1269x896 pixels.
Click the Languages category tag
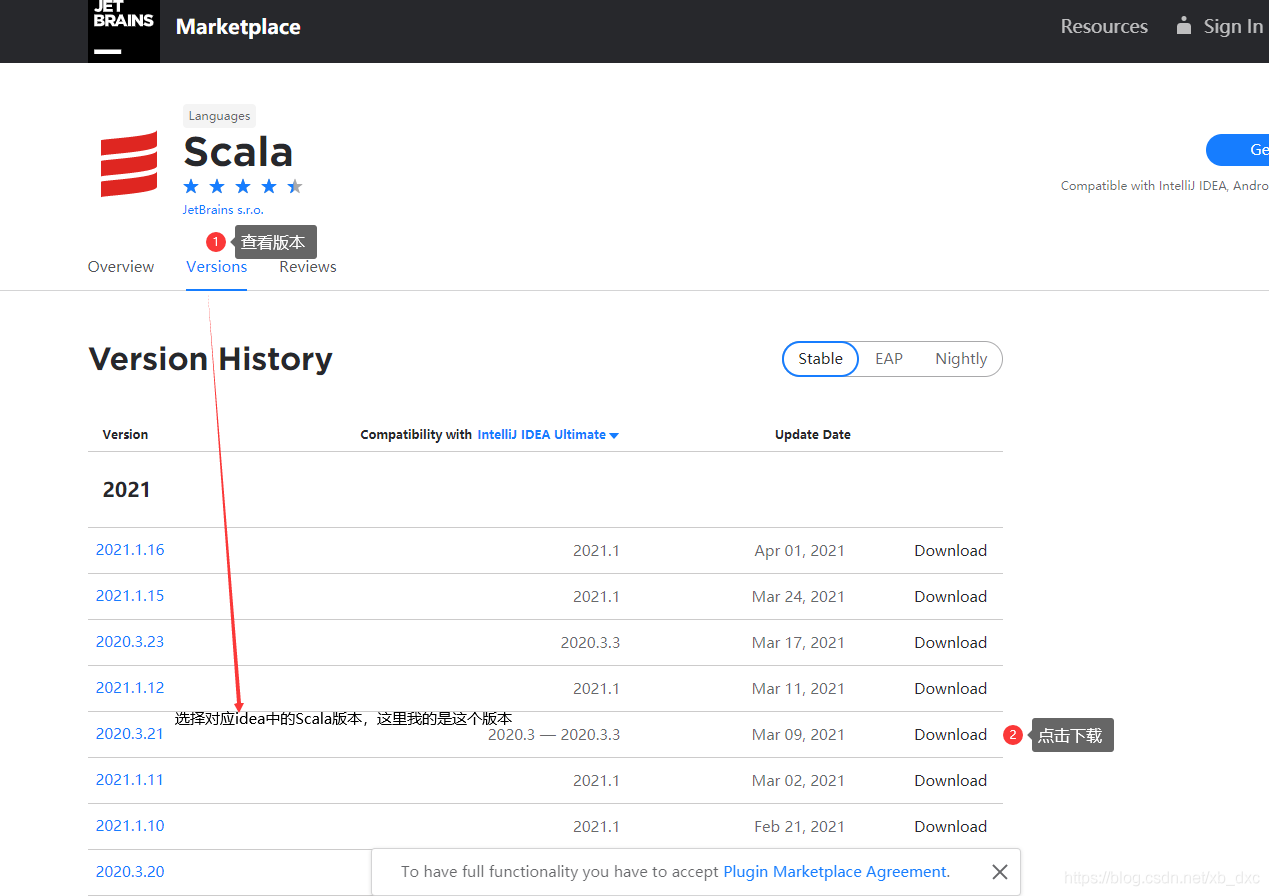click(219, 116)
